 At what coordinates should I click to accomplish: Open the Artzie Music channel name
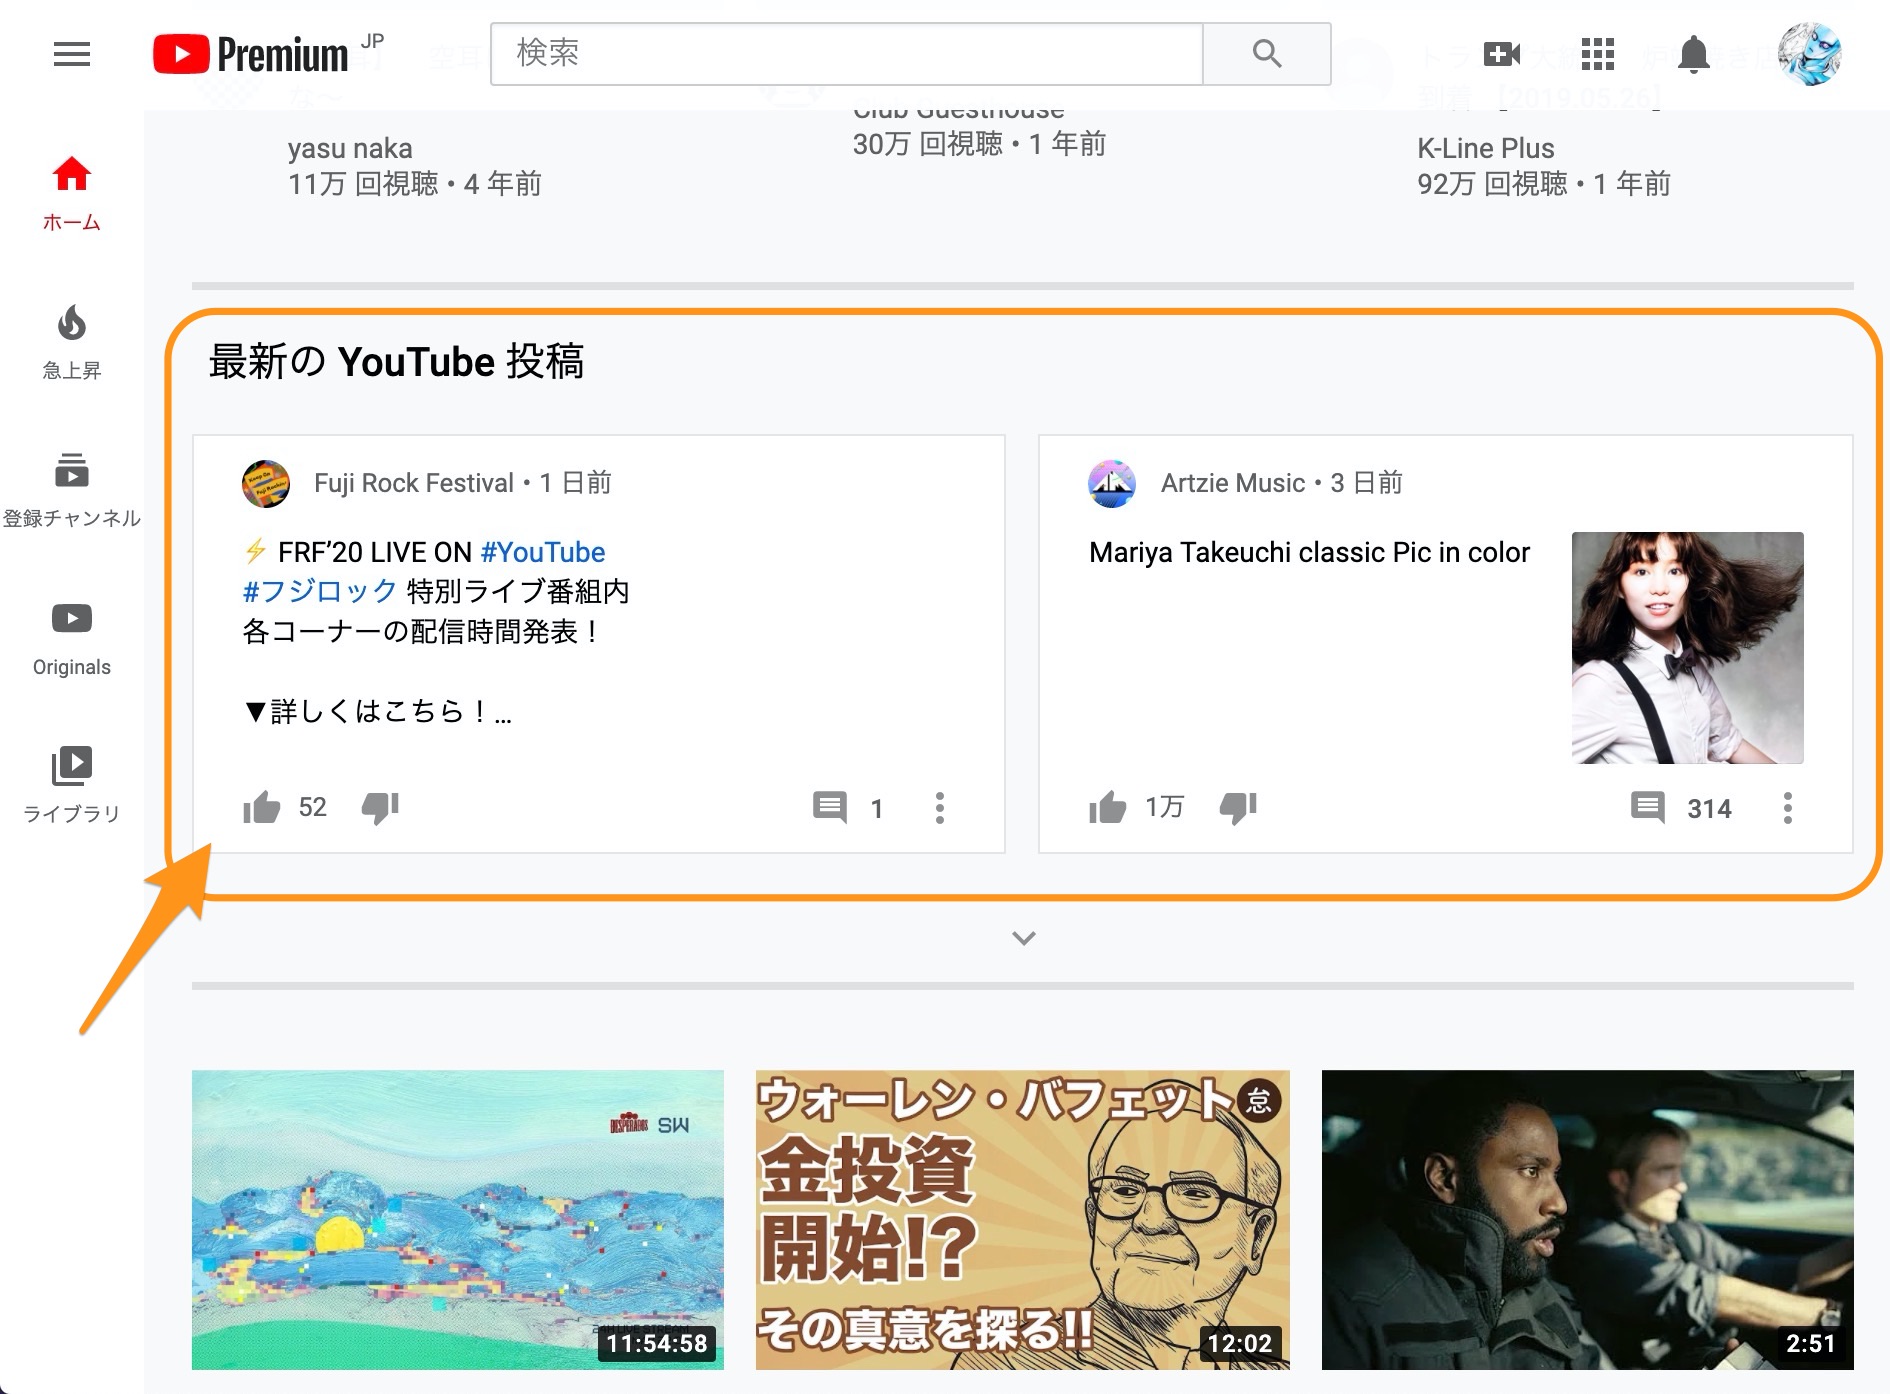(x=1233, y=483)
